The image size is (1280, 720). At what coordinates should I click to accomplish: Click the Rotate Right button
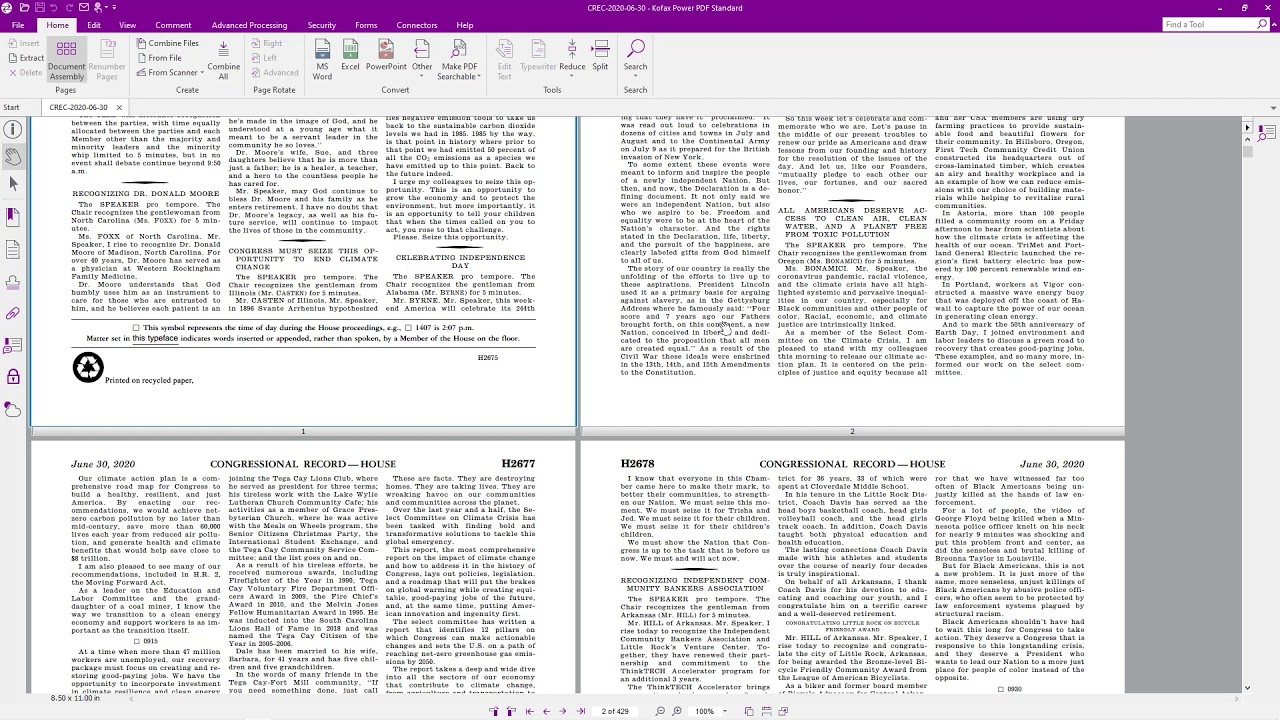point(267,43)
